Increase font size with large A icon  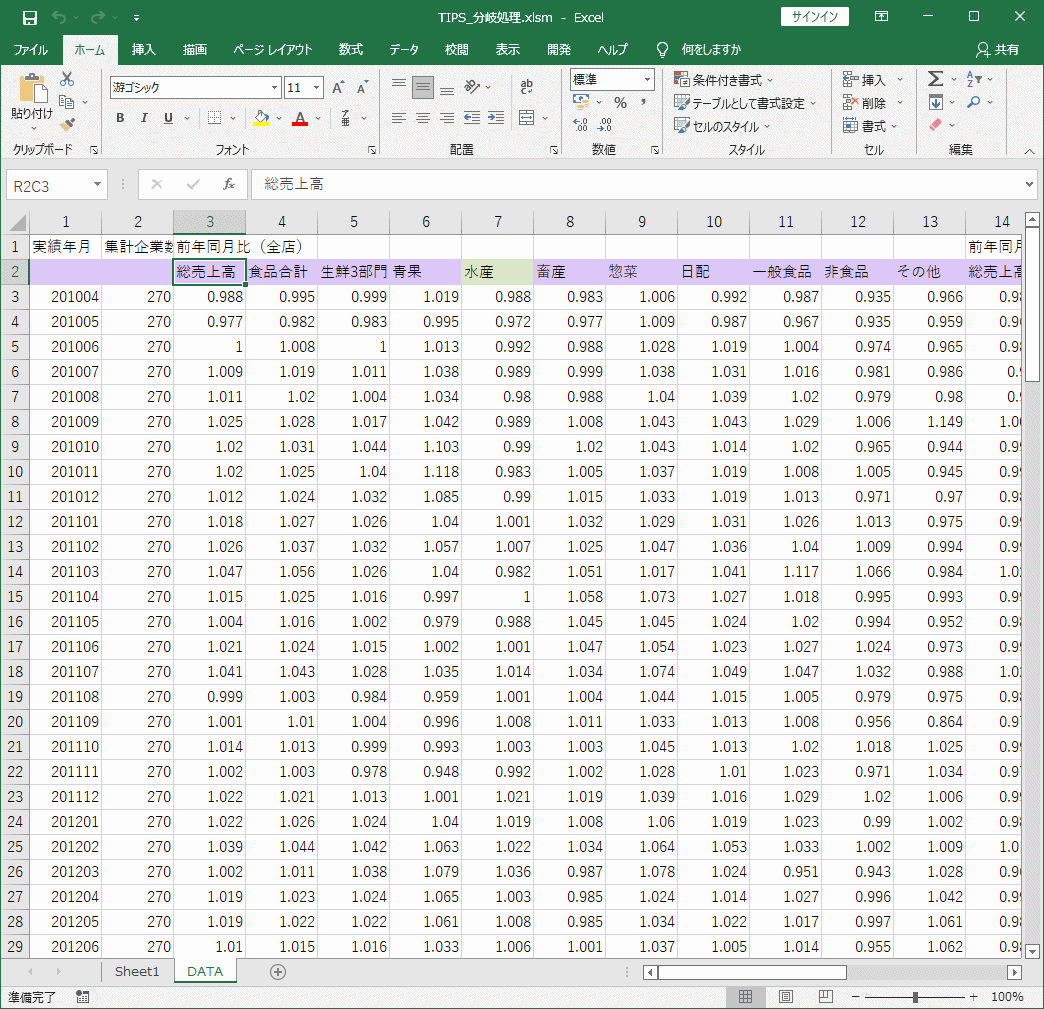(338, 87)
